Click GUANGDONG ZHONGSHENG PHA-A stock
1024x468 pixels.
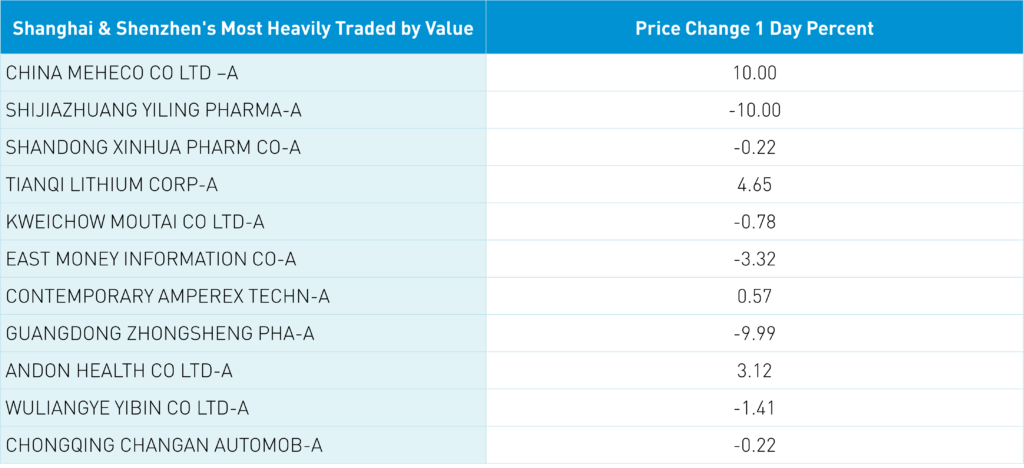(x=160, y=333)
